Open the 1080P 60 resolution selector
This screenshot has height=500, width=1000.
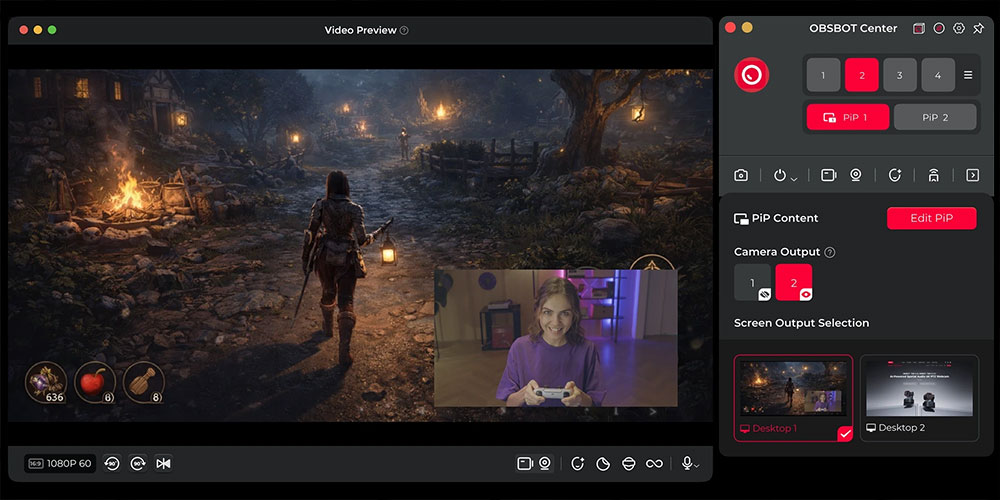point(60,464)
